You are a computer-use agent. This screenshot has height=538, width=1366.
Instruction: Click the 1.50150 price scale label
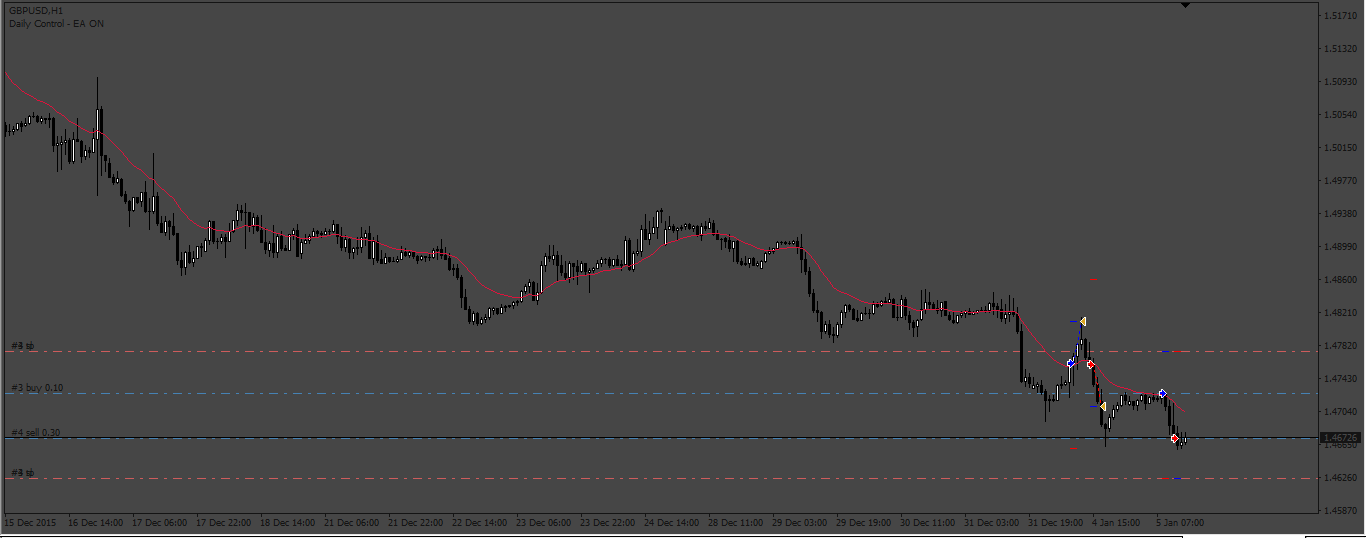1340,148
